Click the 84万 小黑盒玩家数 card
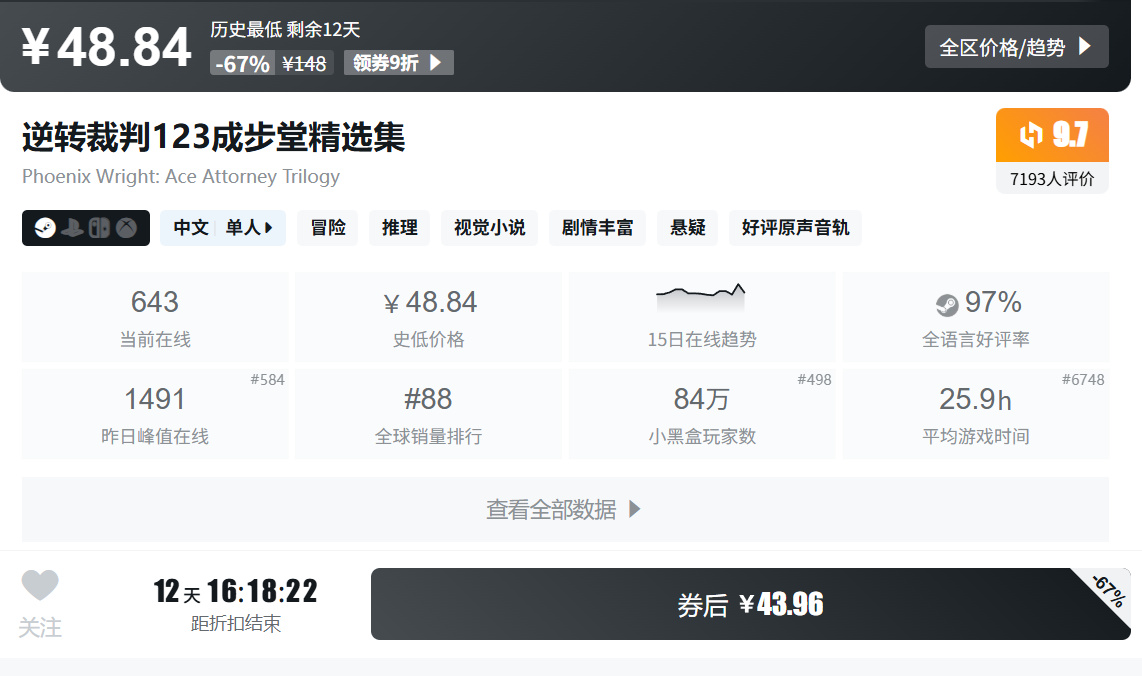The width and height of the screenshot is (1142, 676). pos(702,414)
